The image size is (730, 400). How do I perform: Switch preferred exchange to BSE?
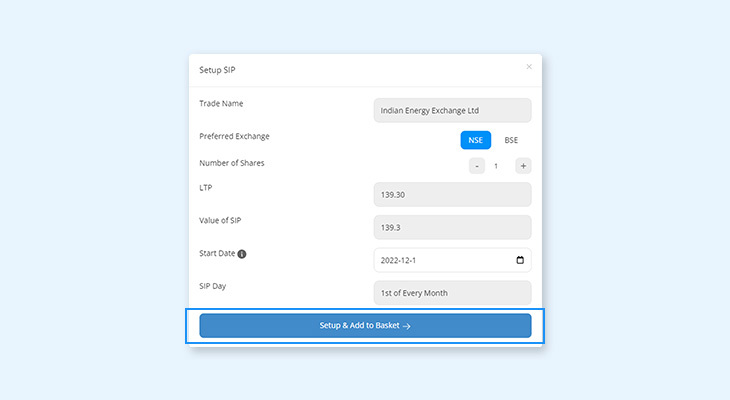tap(511, 140)
